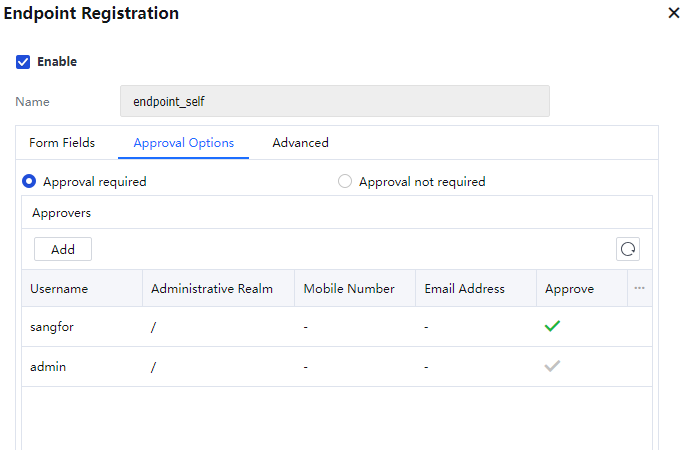Click the Approve column header

(569, 289)
